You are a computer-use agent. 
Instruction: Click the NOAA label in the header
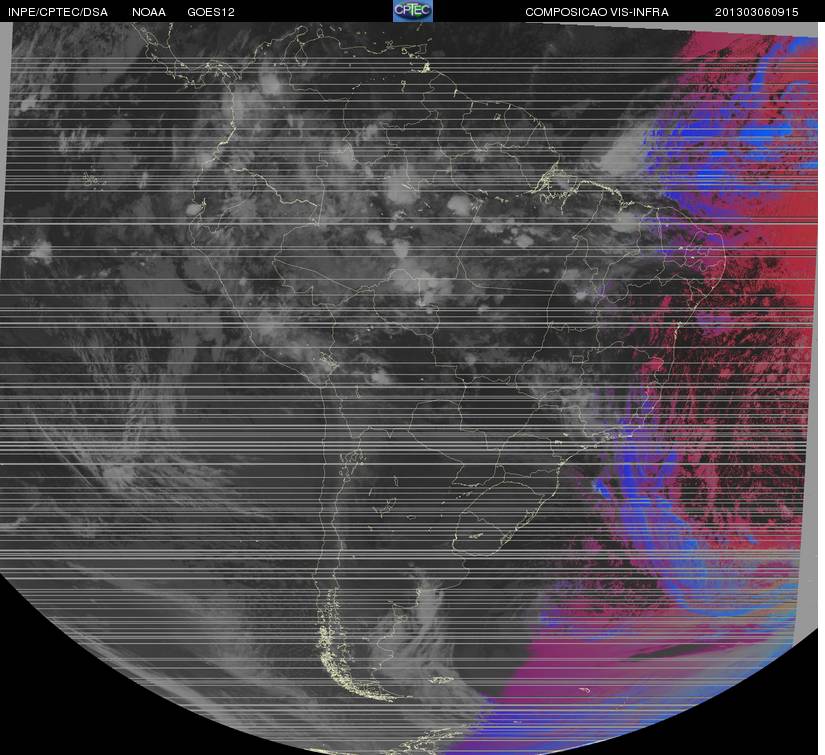[x=149, y=12]
